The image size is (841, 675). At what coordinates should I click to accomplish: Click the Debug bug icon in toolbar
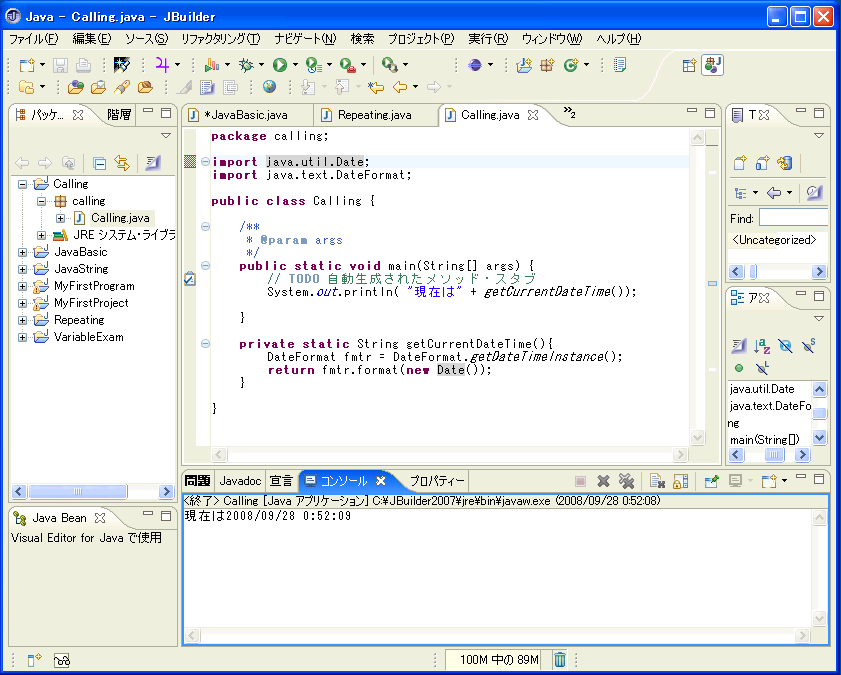pos(246,65)
